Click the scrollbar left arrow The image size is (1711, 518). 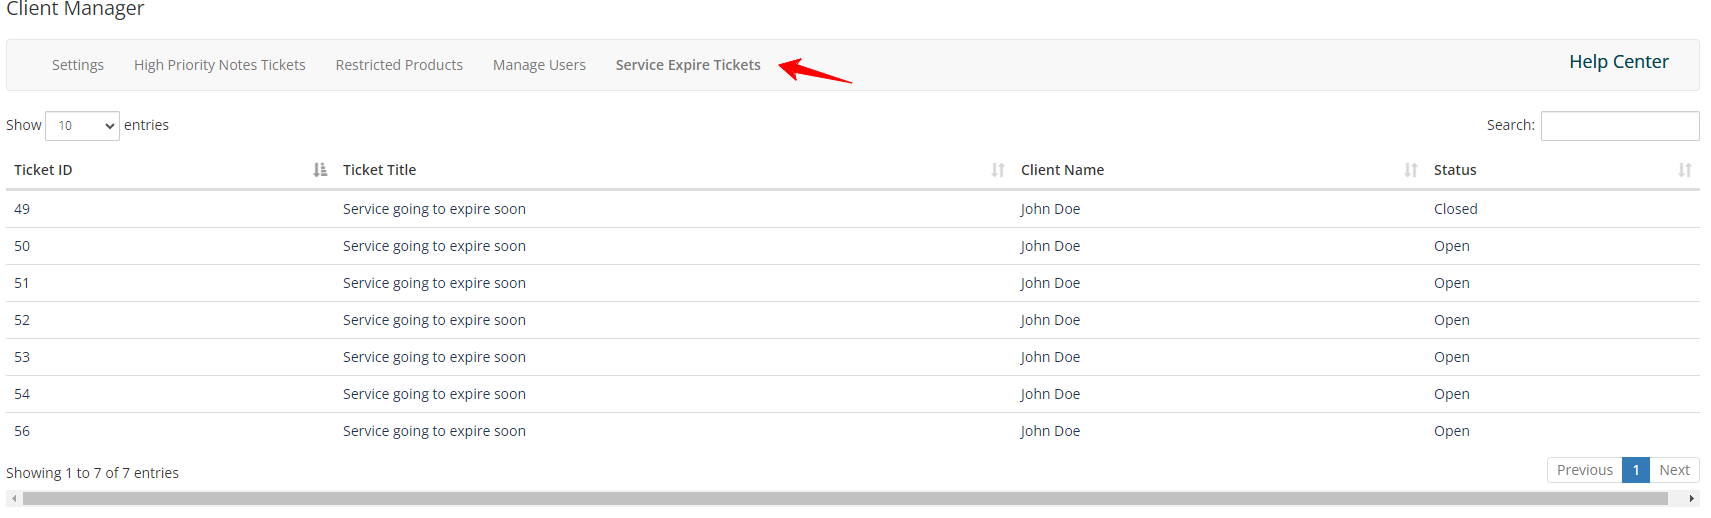(14, 498)
